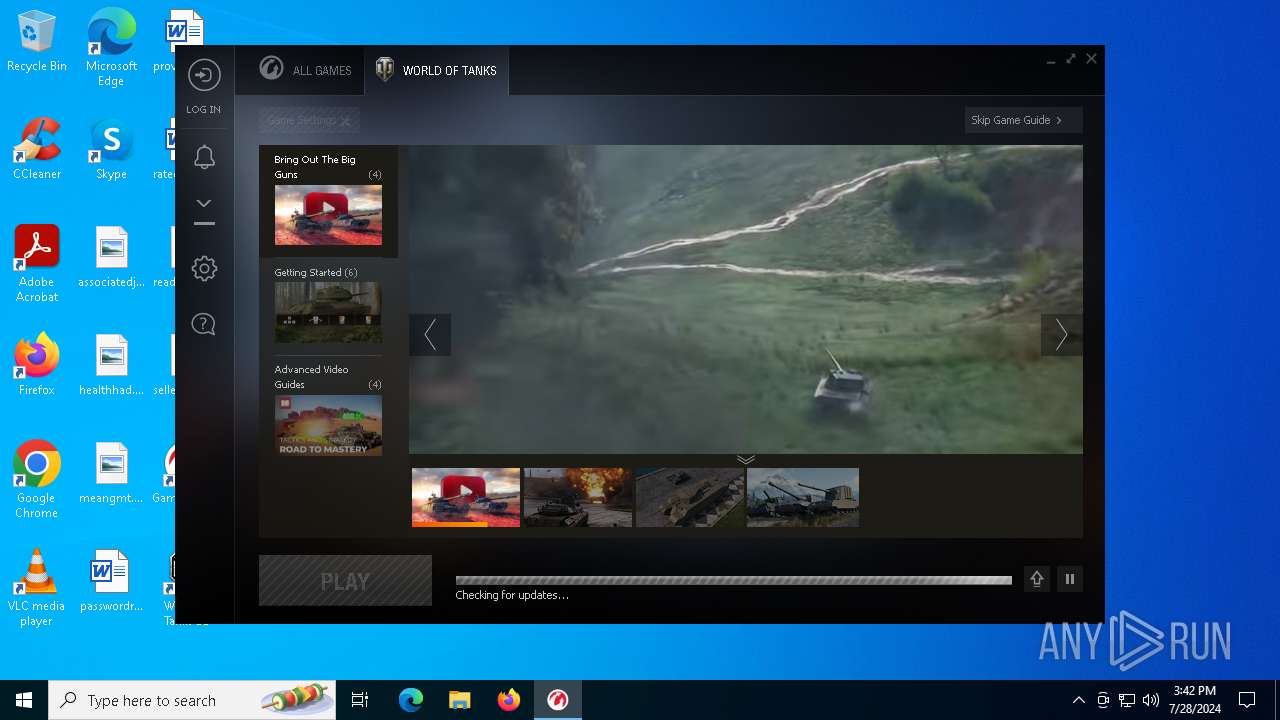Screen dimensions: 1280x720
Task: Open VLC media player desktop shortcut
Action: [x=37, y=587]
